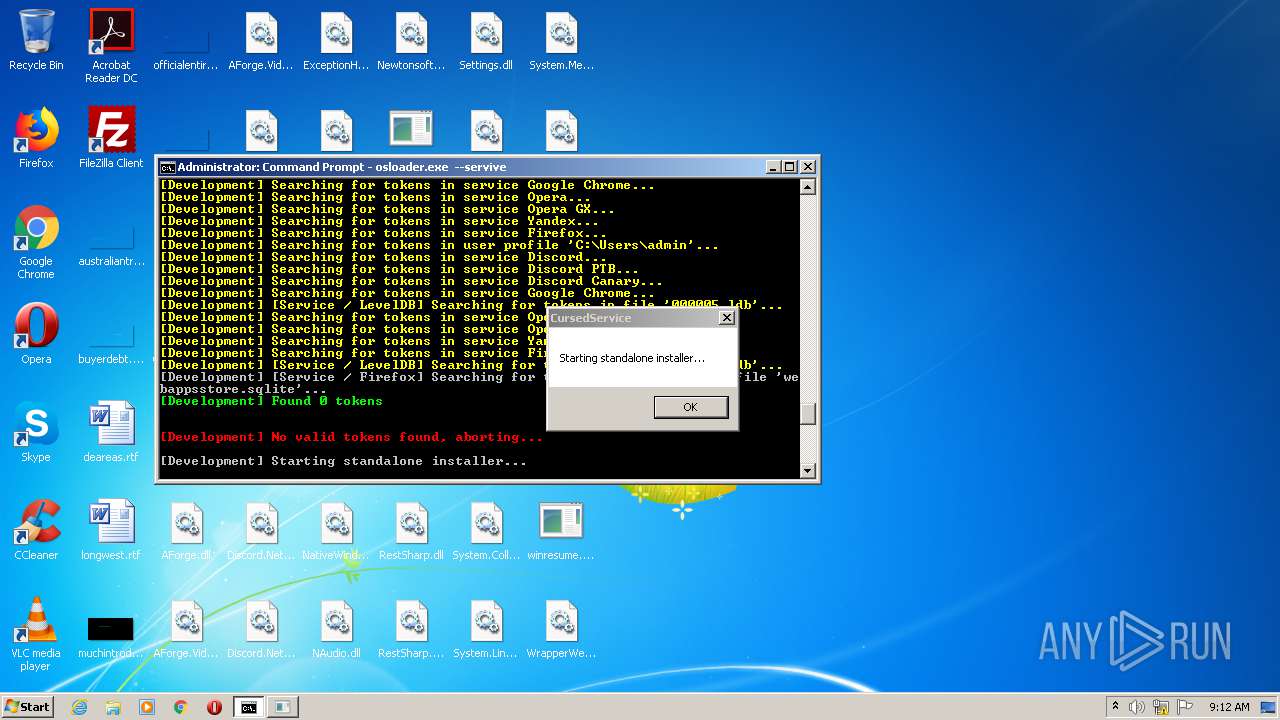Open the network status tray icon
Image resolution: width=1280 pixels, height=720 pixels.
(x=1161, y=707)
